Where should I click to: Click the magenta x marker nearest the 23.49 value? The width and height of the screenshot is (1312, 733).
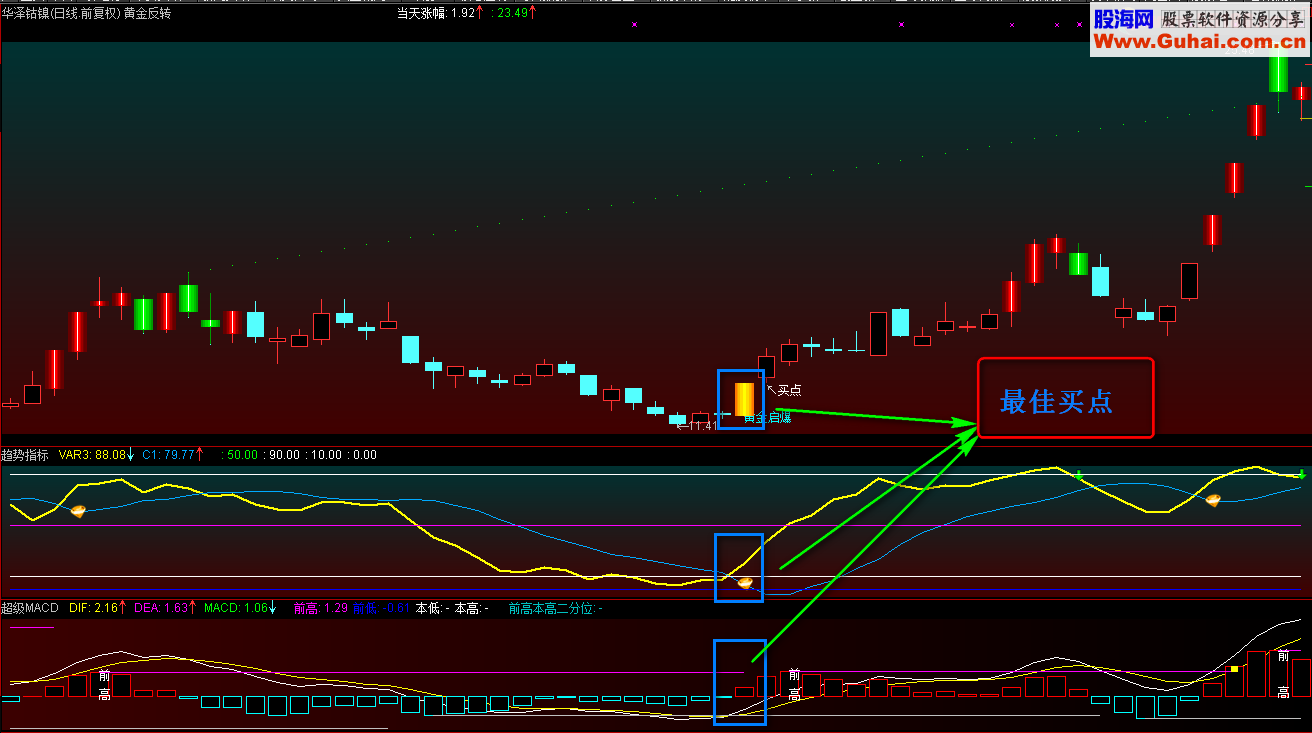pyautogui.click(x=634, y=24)
